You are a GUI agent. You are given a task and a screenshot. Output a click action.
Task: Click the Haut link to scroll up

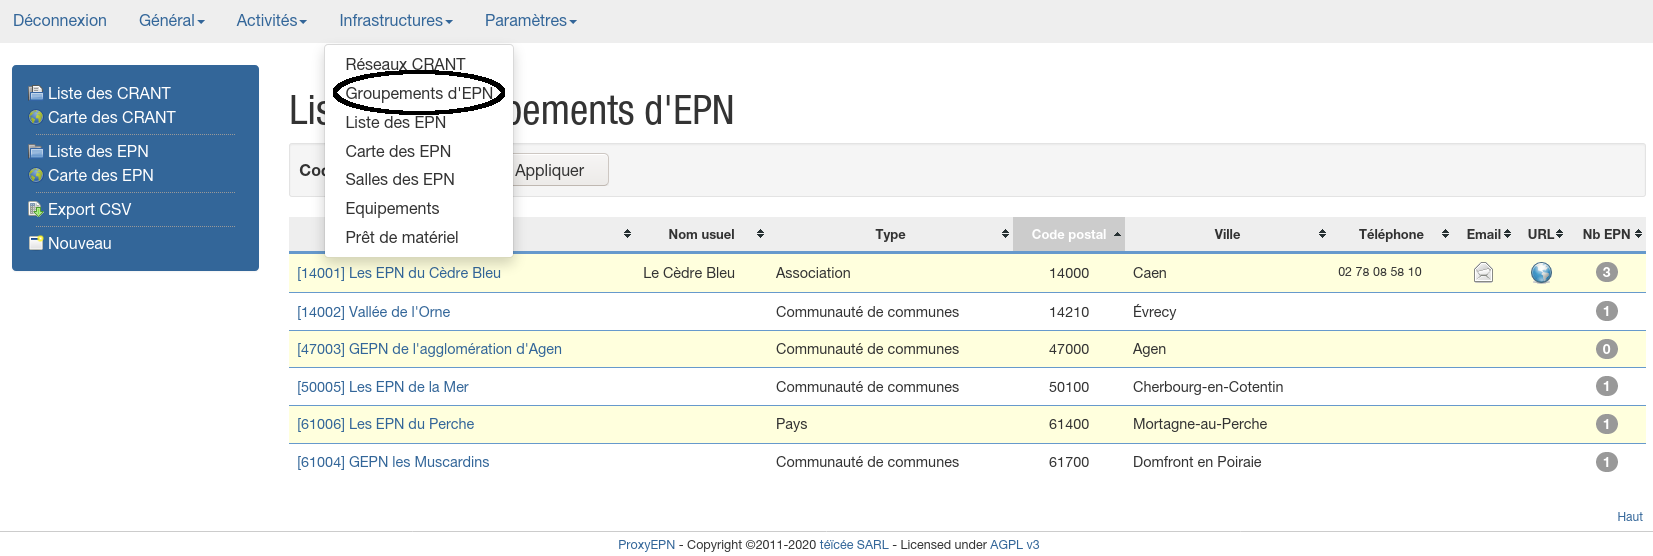click(x=1629, y=517)
